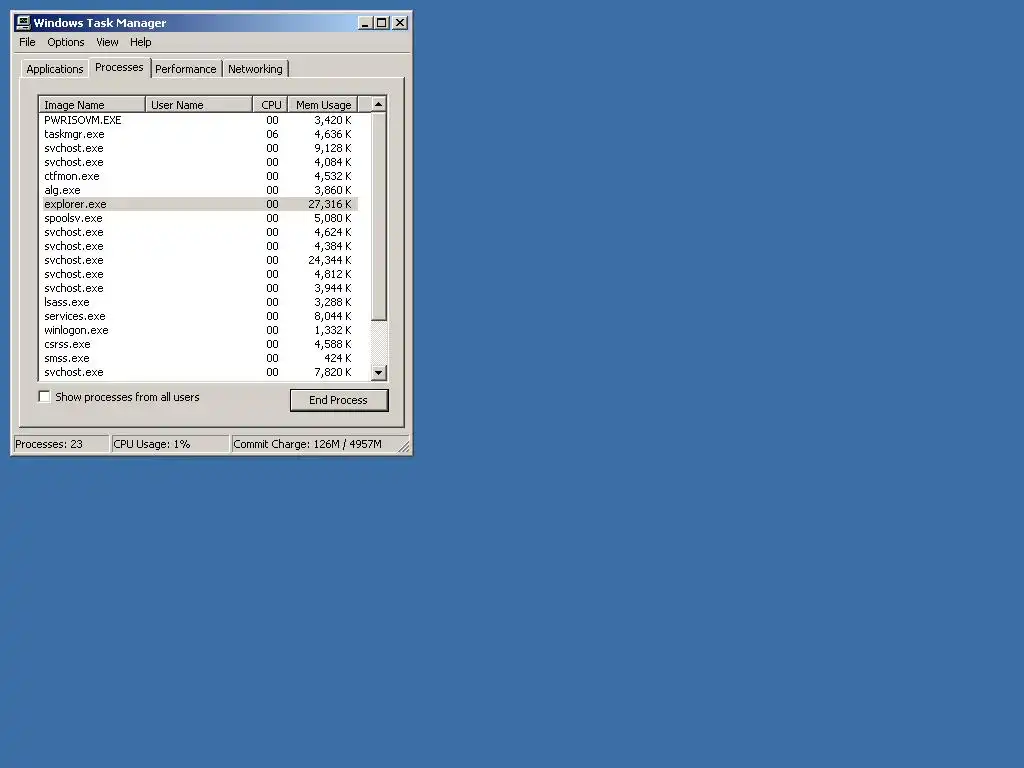The height and width of the screenshot is (768, 1024).
Task: Select svchost.exe using 24,344 K
Action: 200,260
